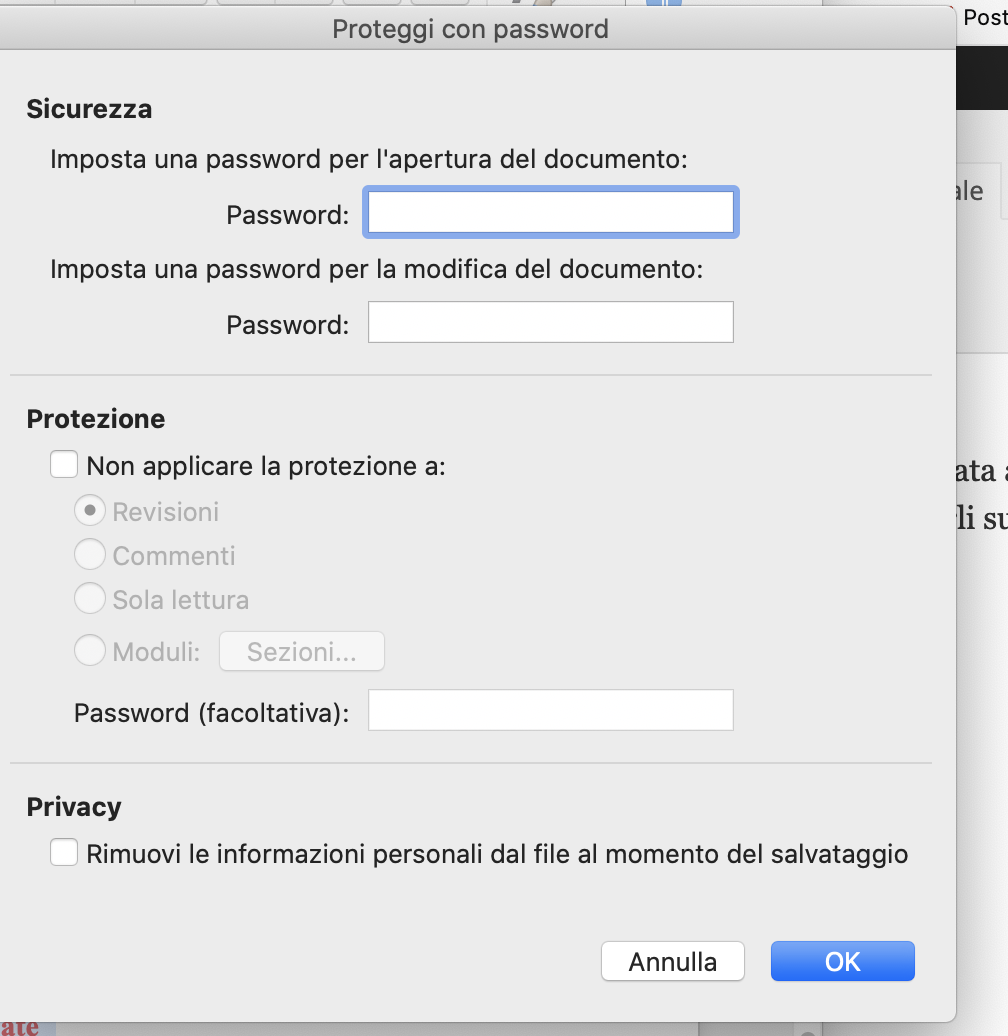Select the Revisioni radio button

90,511
